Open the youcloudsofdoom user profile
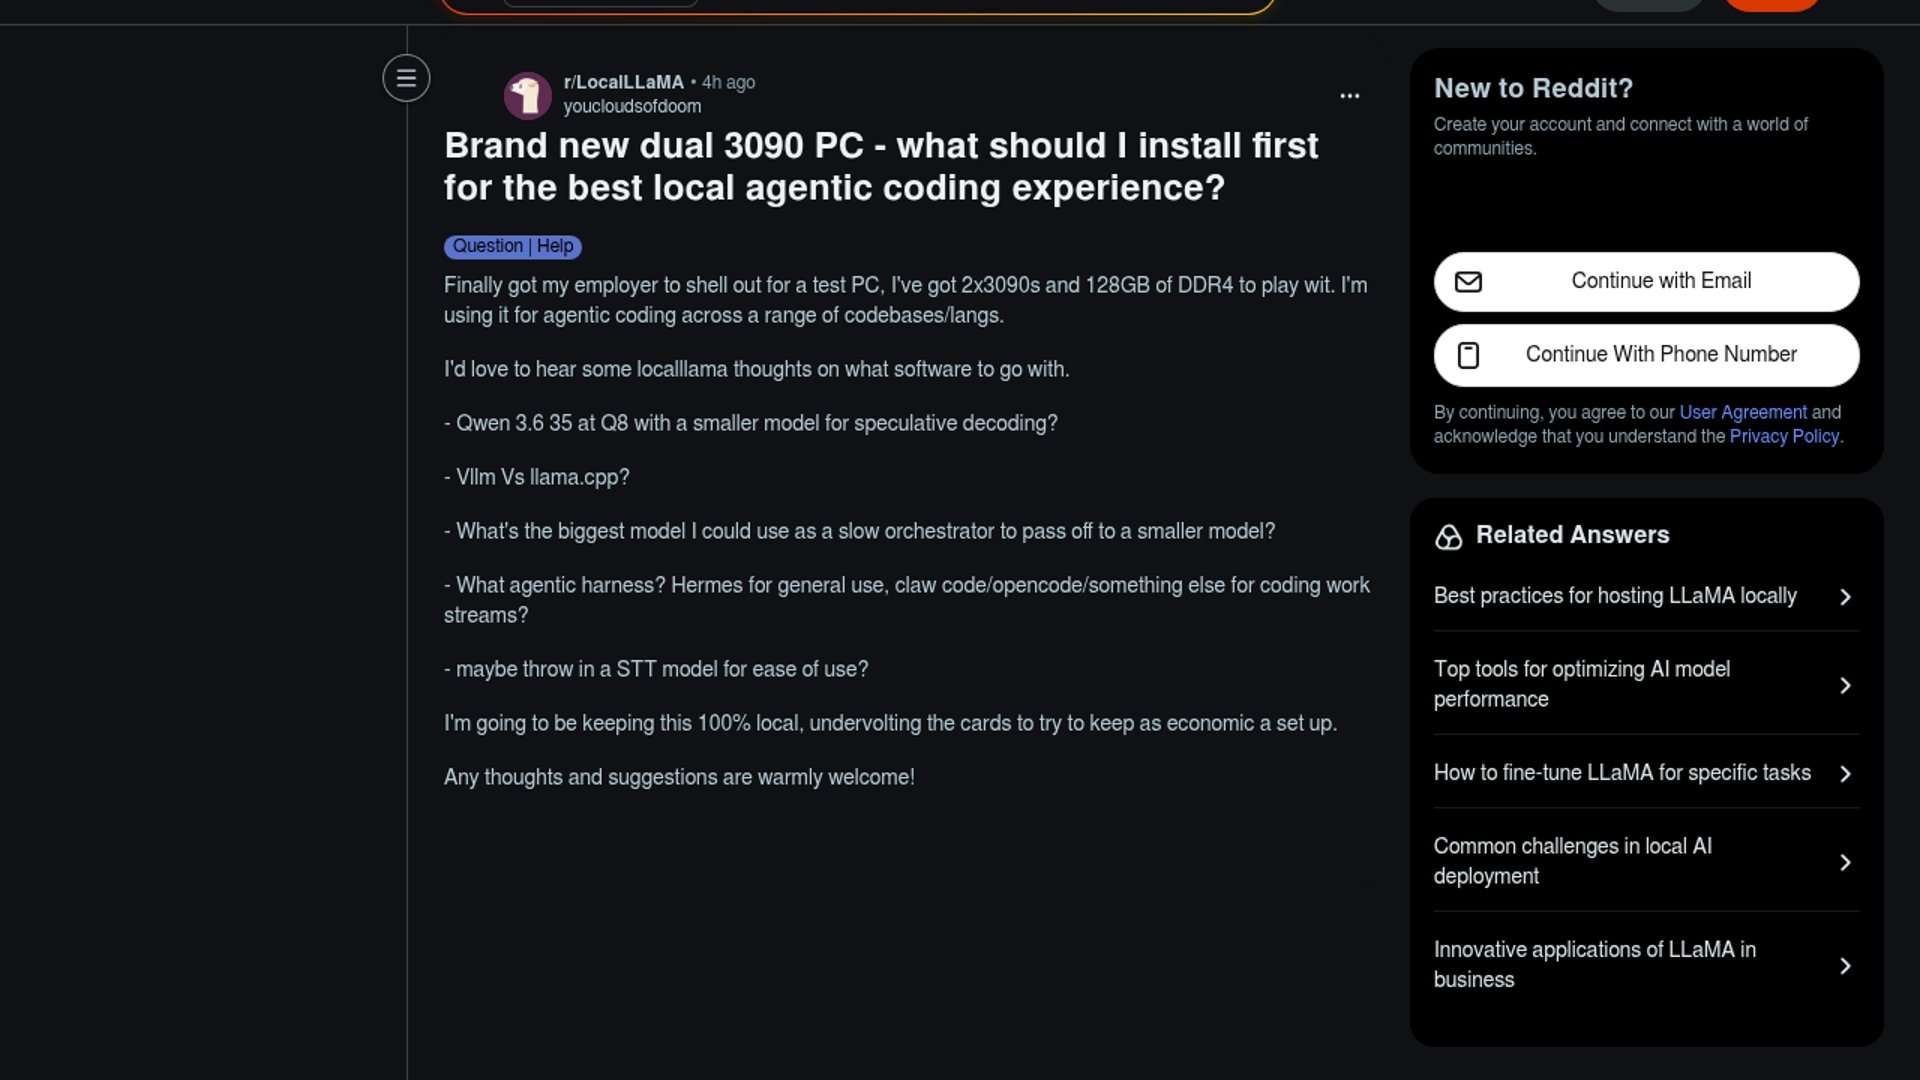1920x1080 pixels. pyautogui.click(x=632, y=106)
